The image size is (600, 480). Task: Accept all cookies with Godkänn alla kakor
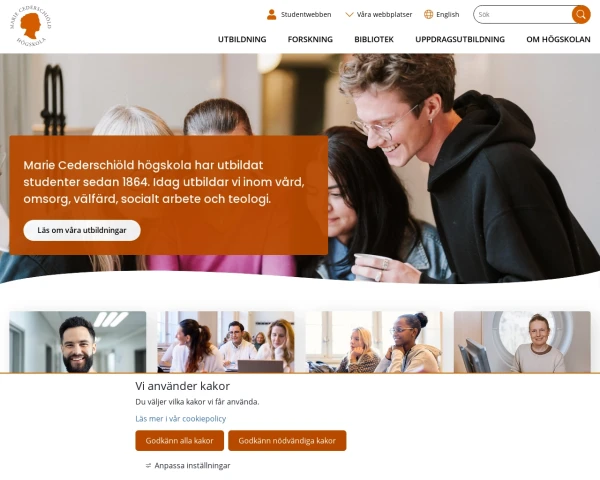tap(179, 441)
